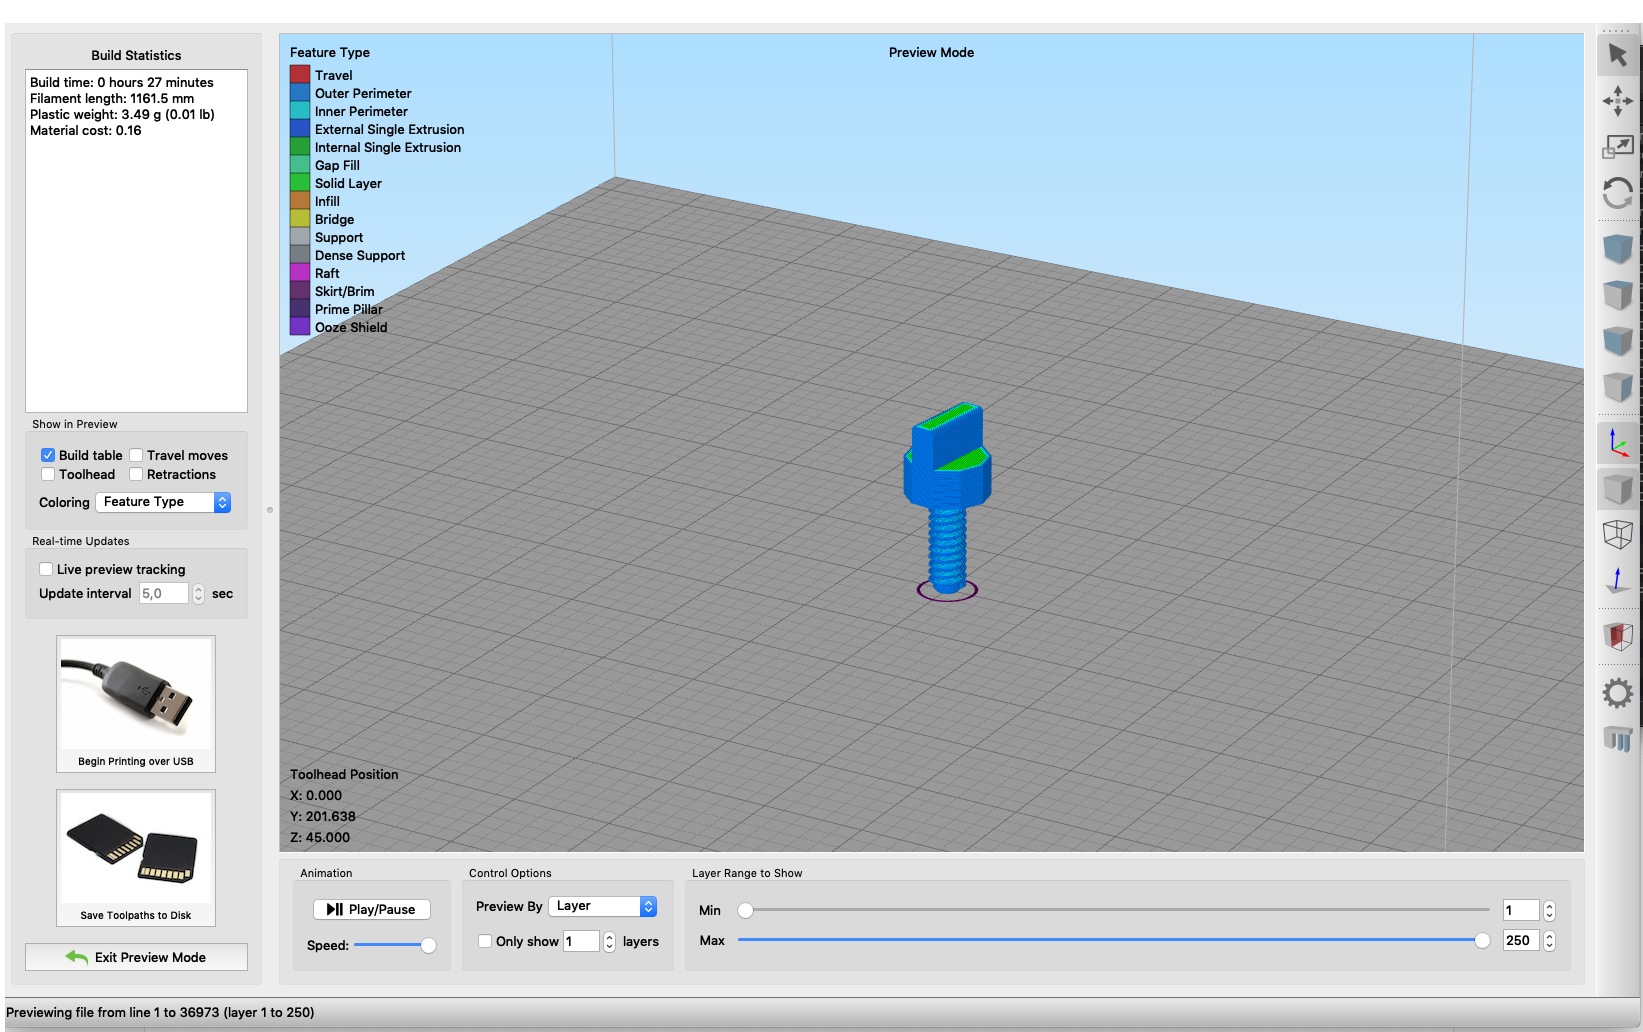Click the scale view tool icon

pos(1617,147)
